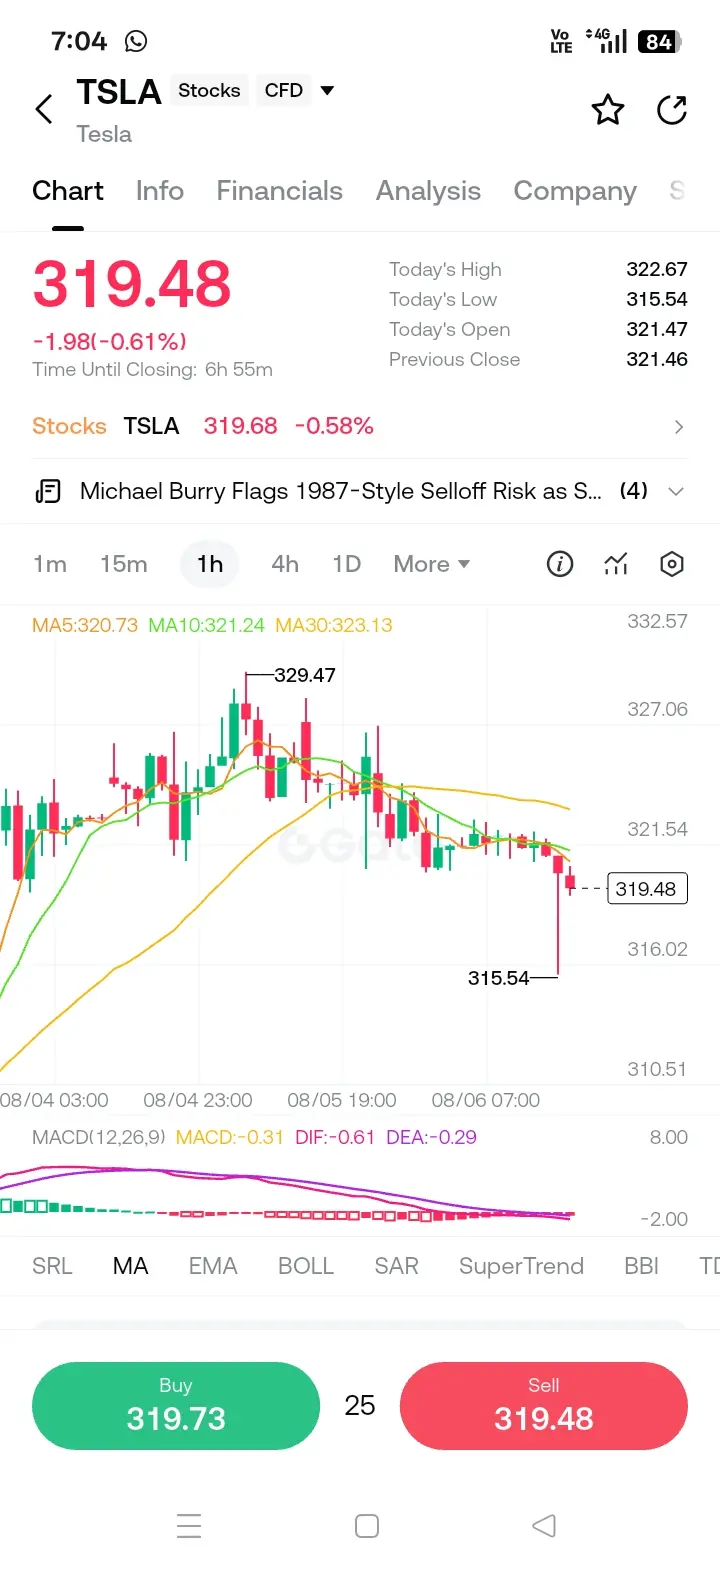Enable the SuperTrend indicator
Image resolution: width=720 pixels, height=1570 pixels.
point(521,1266)
